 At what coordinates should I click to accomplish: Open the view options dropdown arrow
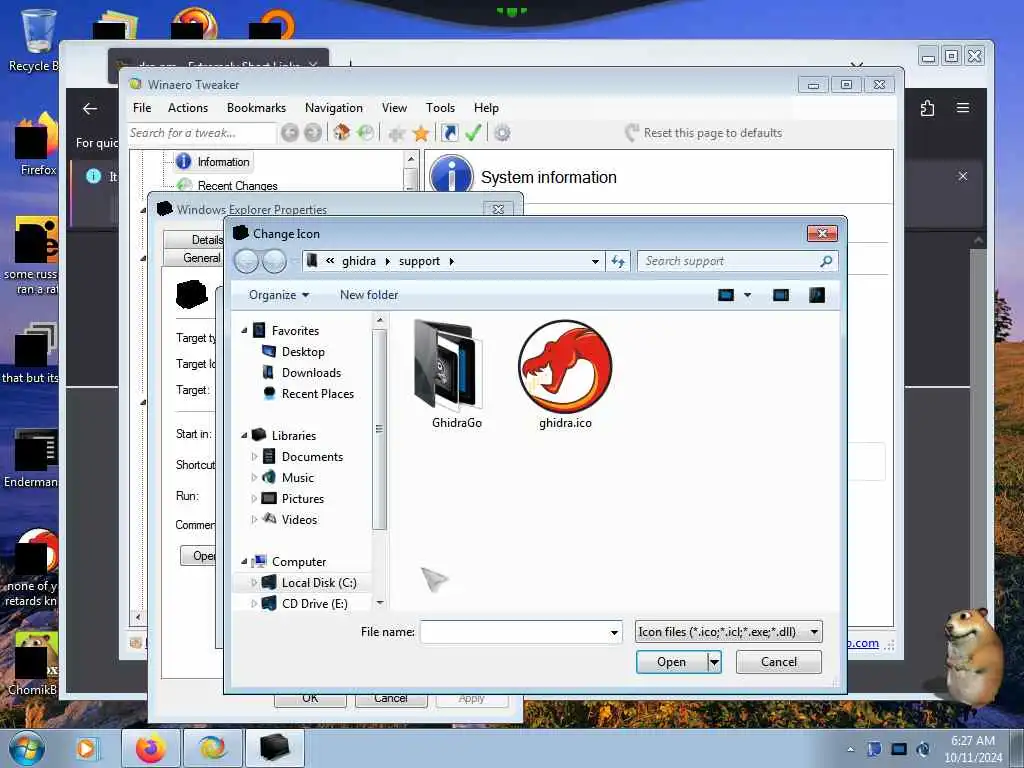point(748,295)
